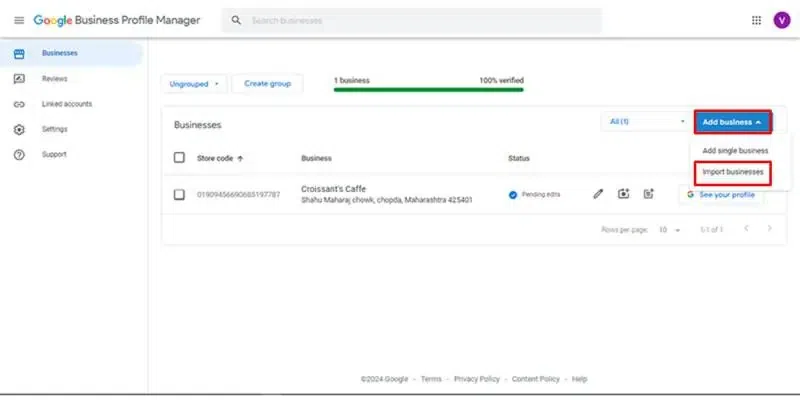The height and width of the screenshot is (400, 800).
Task: Select Businesses in the sidebar
Action: [x=71, y=54]
